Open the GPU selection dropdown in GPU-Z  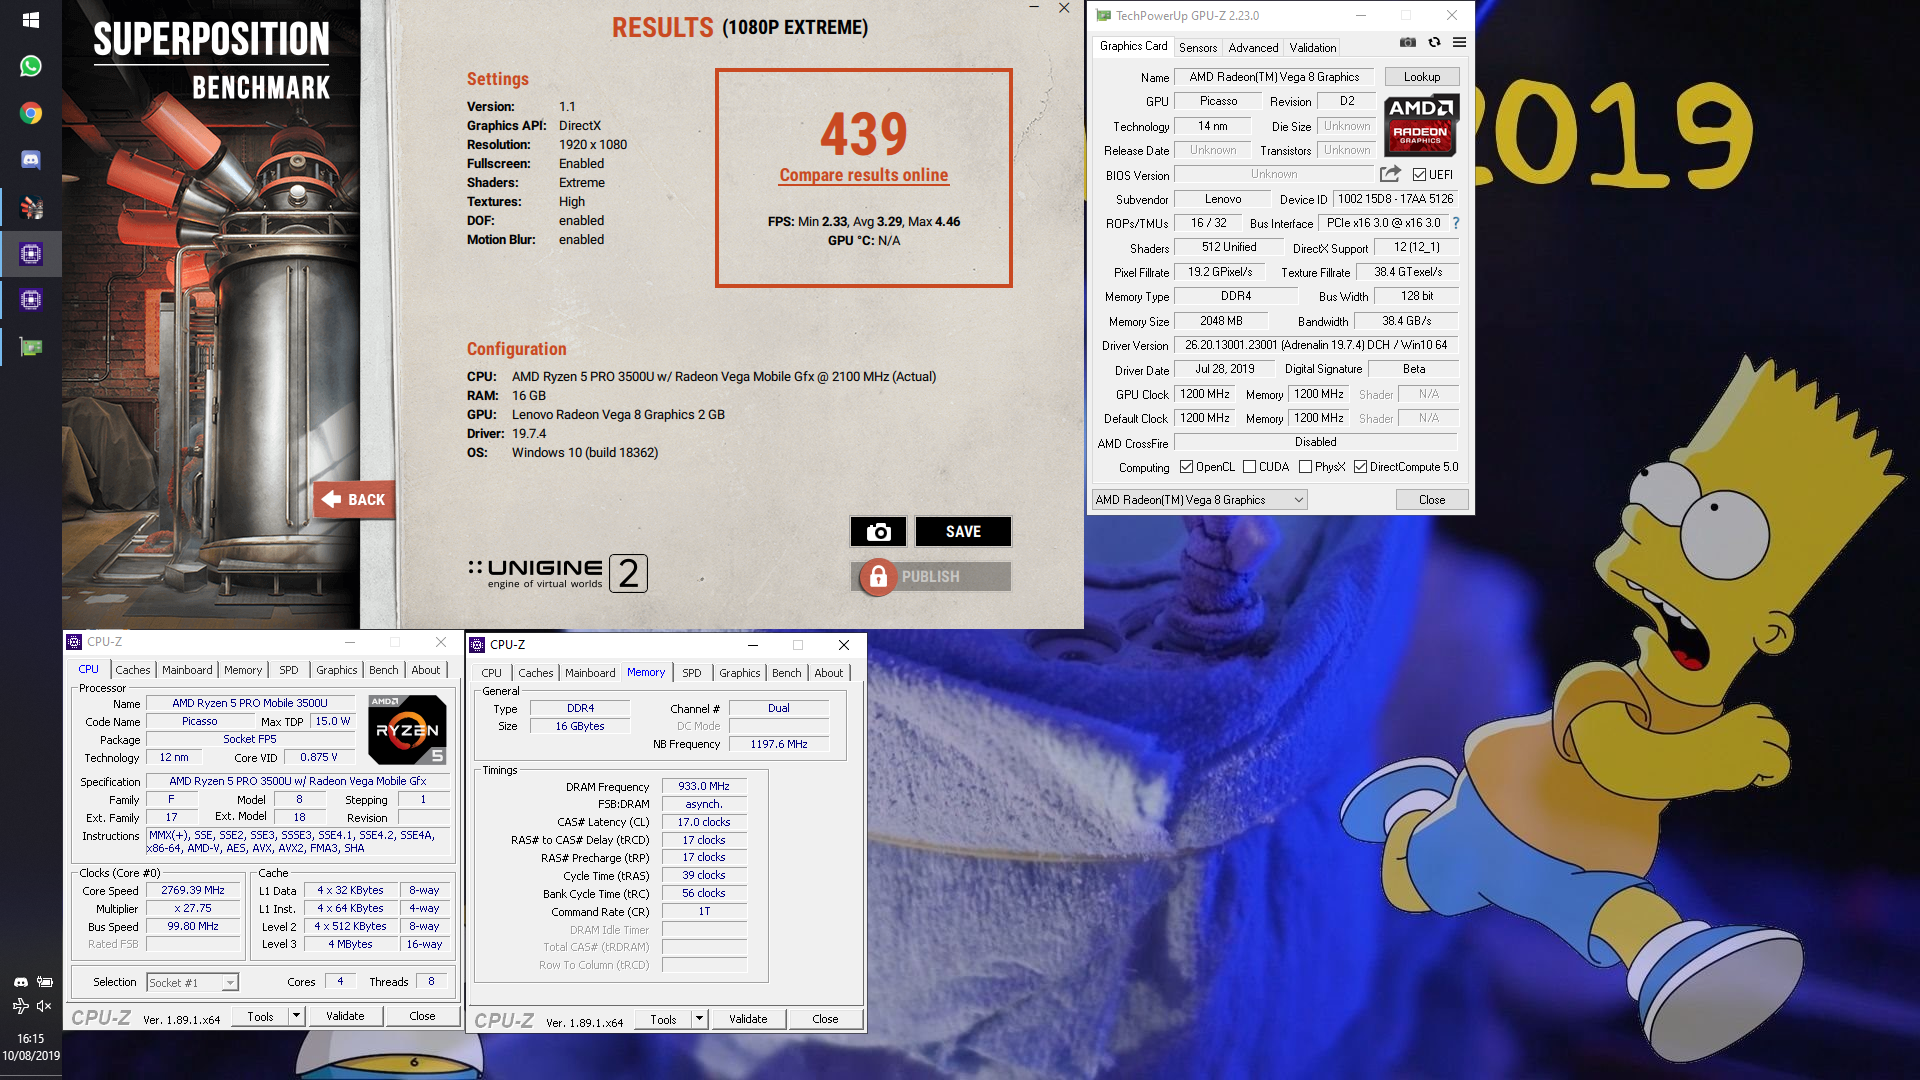point(1199,500)
